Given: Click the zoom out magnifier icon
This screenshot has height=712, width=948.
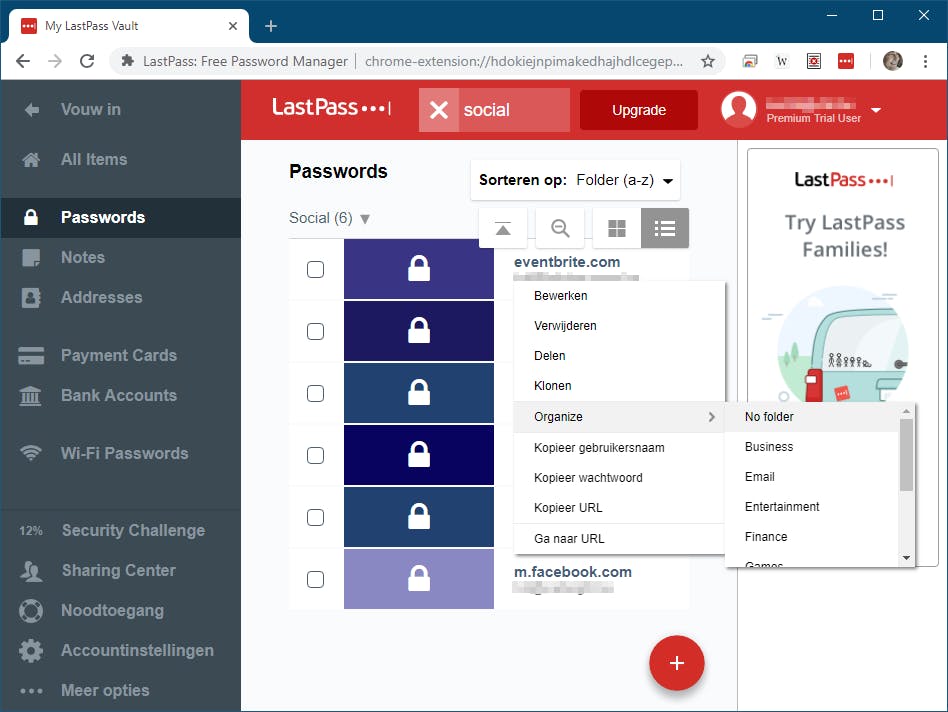Looking at the screenshot, I should click(559, 228).
